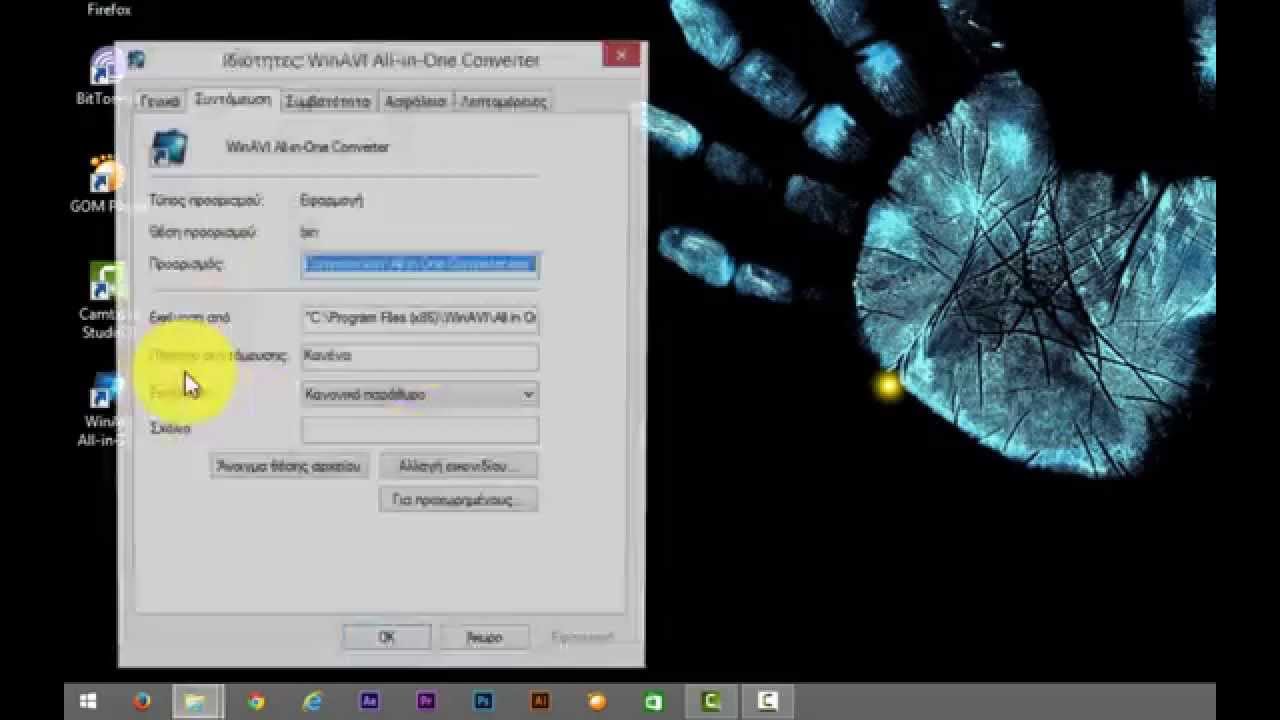
Task: Click the green taskbar app icon
Action: [x=654, y=702]
